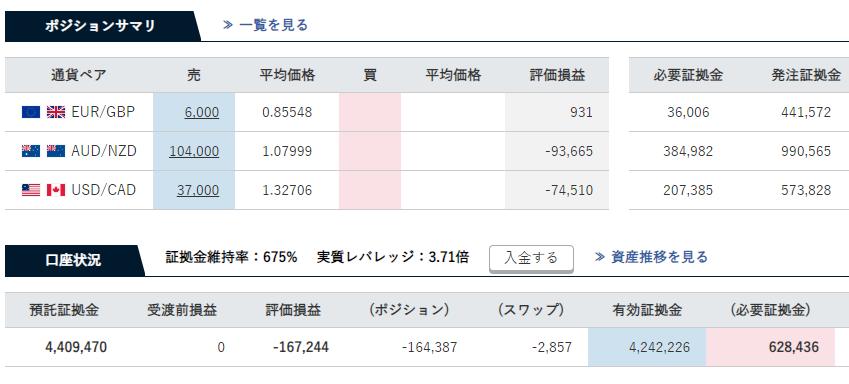Click the US flag icon for USD/CAD

(31, 190)
